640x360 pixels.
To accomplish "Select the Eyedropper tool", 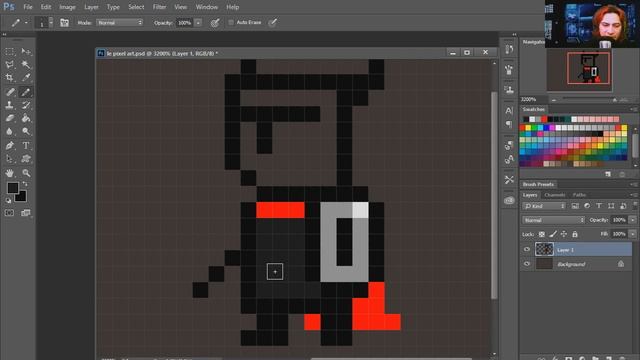I will point(26,78).
